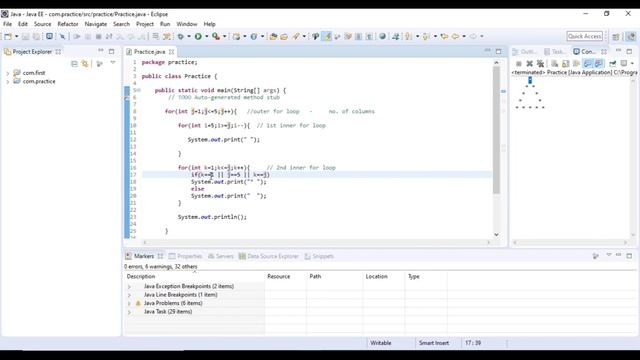640x360 pixels.
Task: Click the Clear Console icon
Action: pyautogui.click(x=554, y=64)
